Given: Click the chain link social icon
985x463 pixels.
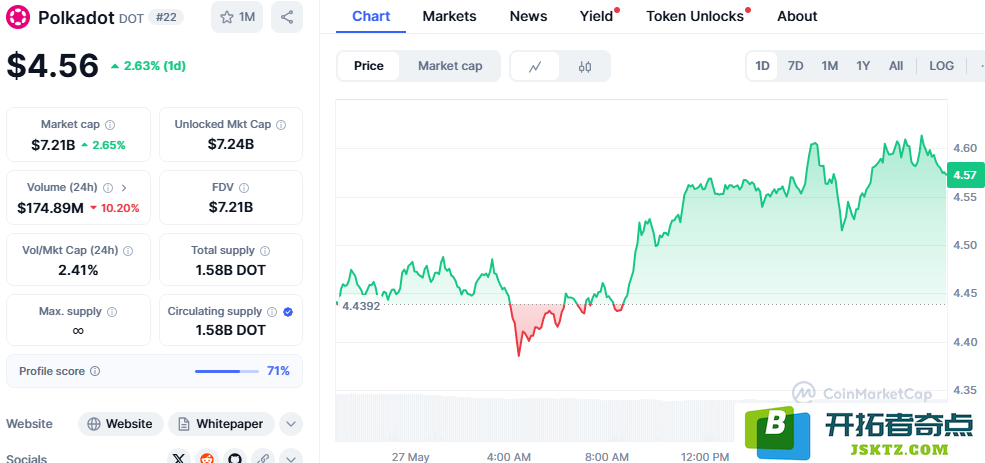Looking at the screenshot, I should point(263,459).
